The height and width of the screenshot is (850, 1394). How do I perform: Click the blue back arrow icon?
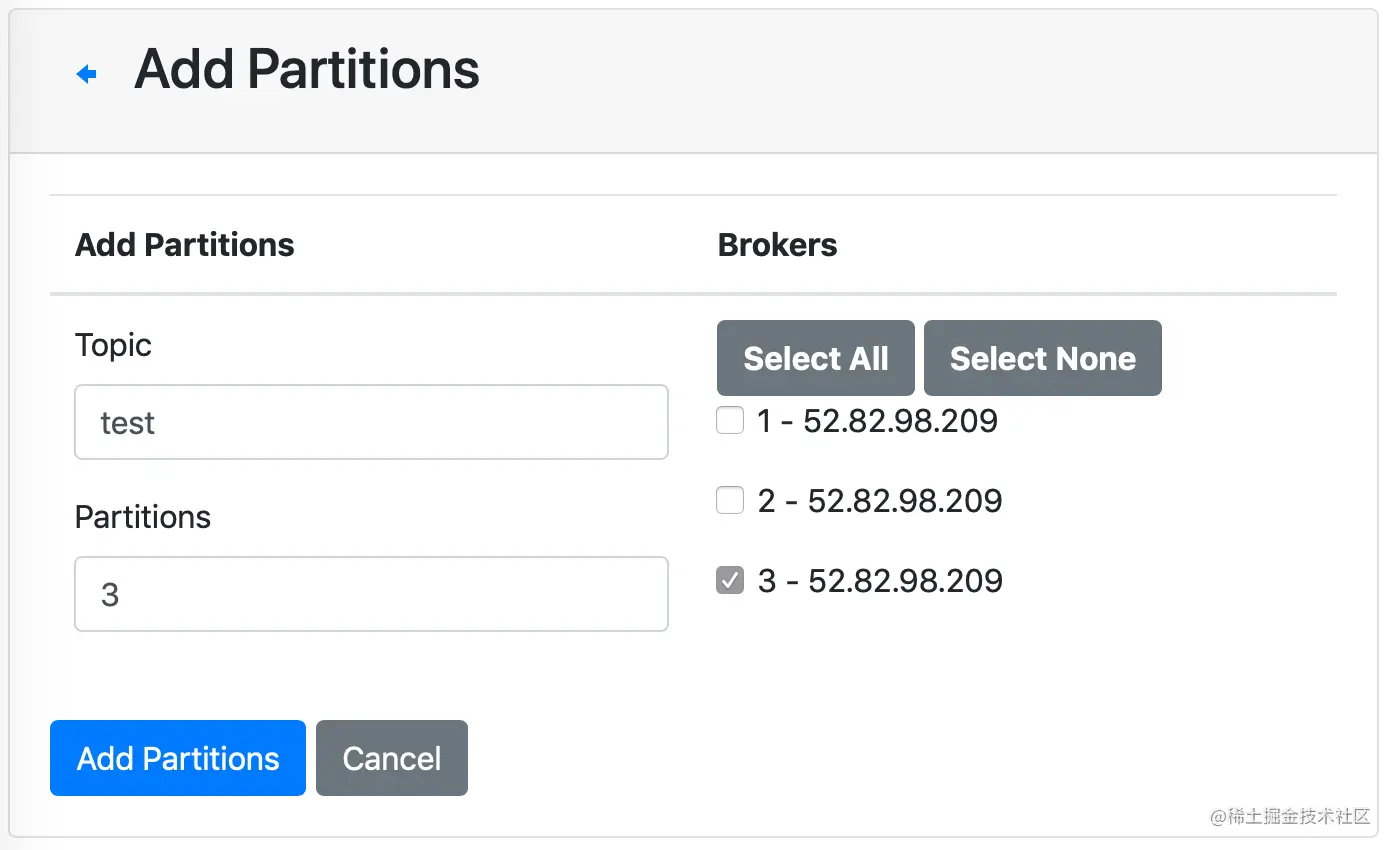[87, 74]
